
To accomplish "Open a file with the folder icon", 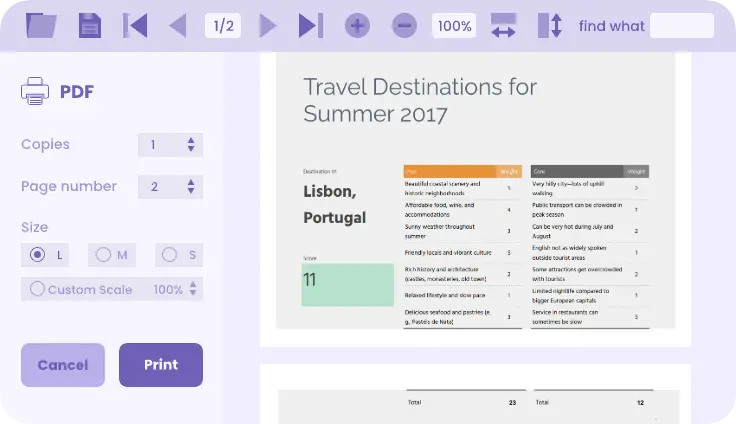I will point(41,25).
